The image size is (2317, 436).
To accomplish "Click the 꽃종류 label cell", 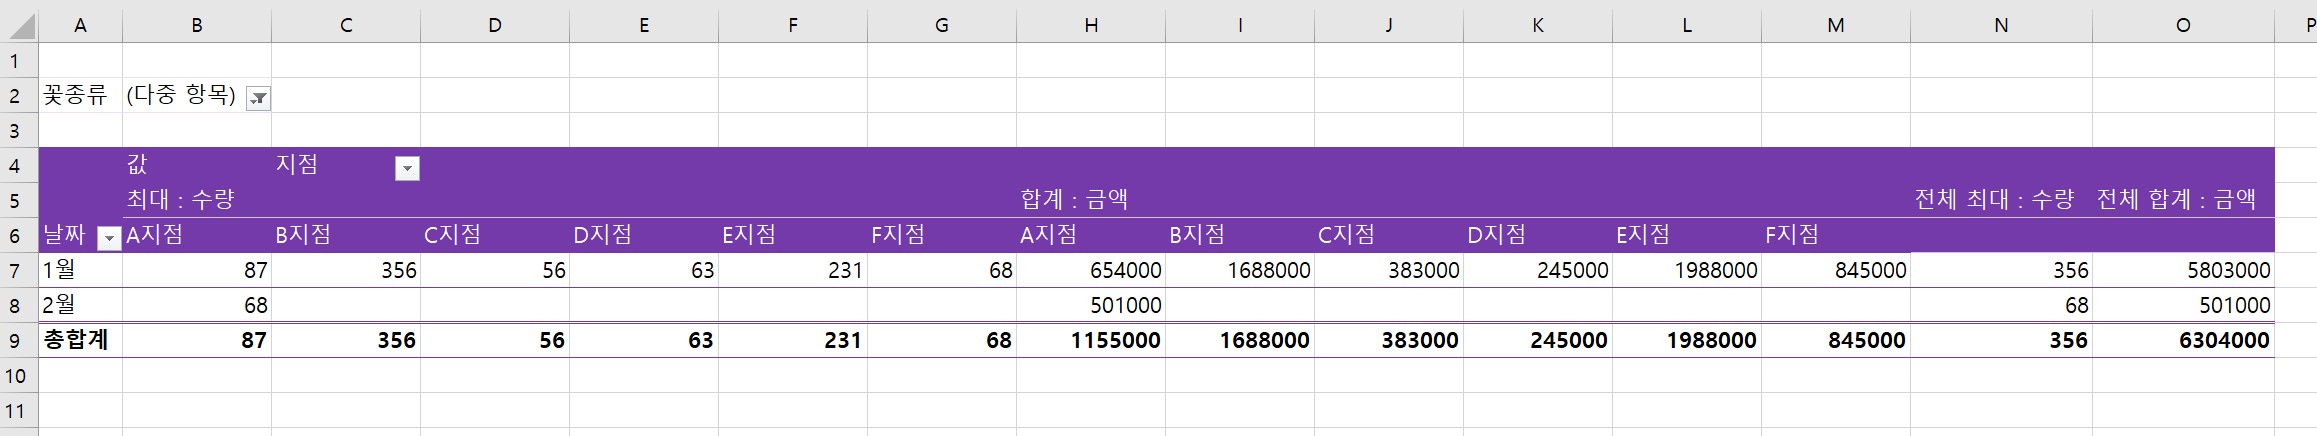I will click(80, 95).
